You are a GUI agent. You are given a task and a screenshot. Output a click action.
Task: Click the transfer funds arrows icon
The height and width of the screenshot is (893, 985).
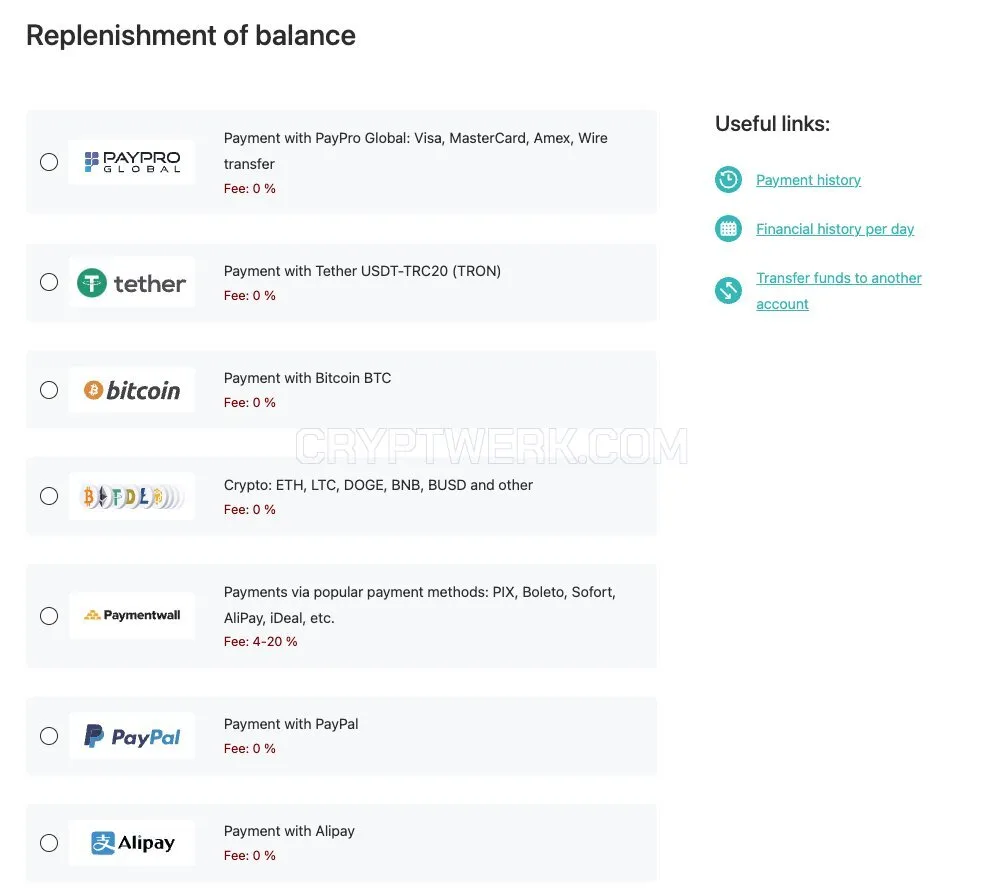click(729, 290)
